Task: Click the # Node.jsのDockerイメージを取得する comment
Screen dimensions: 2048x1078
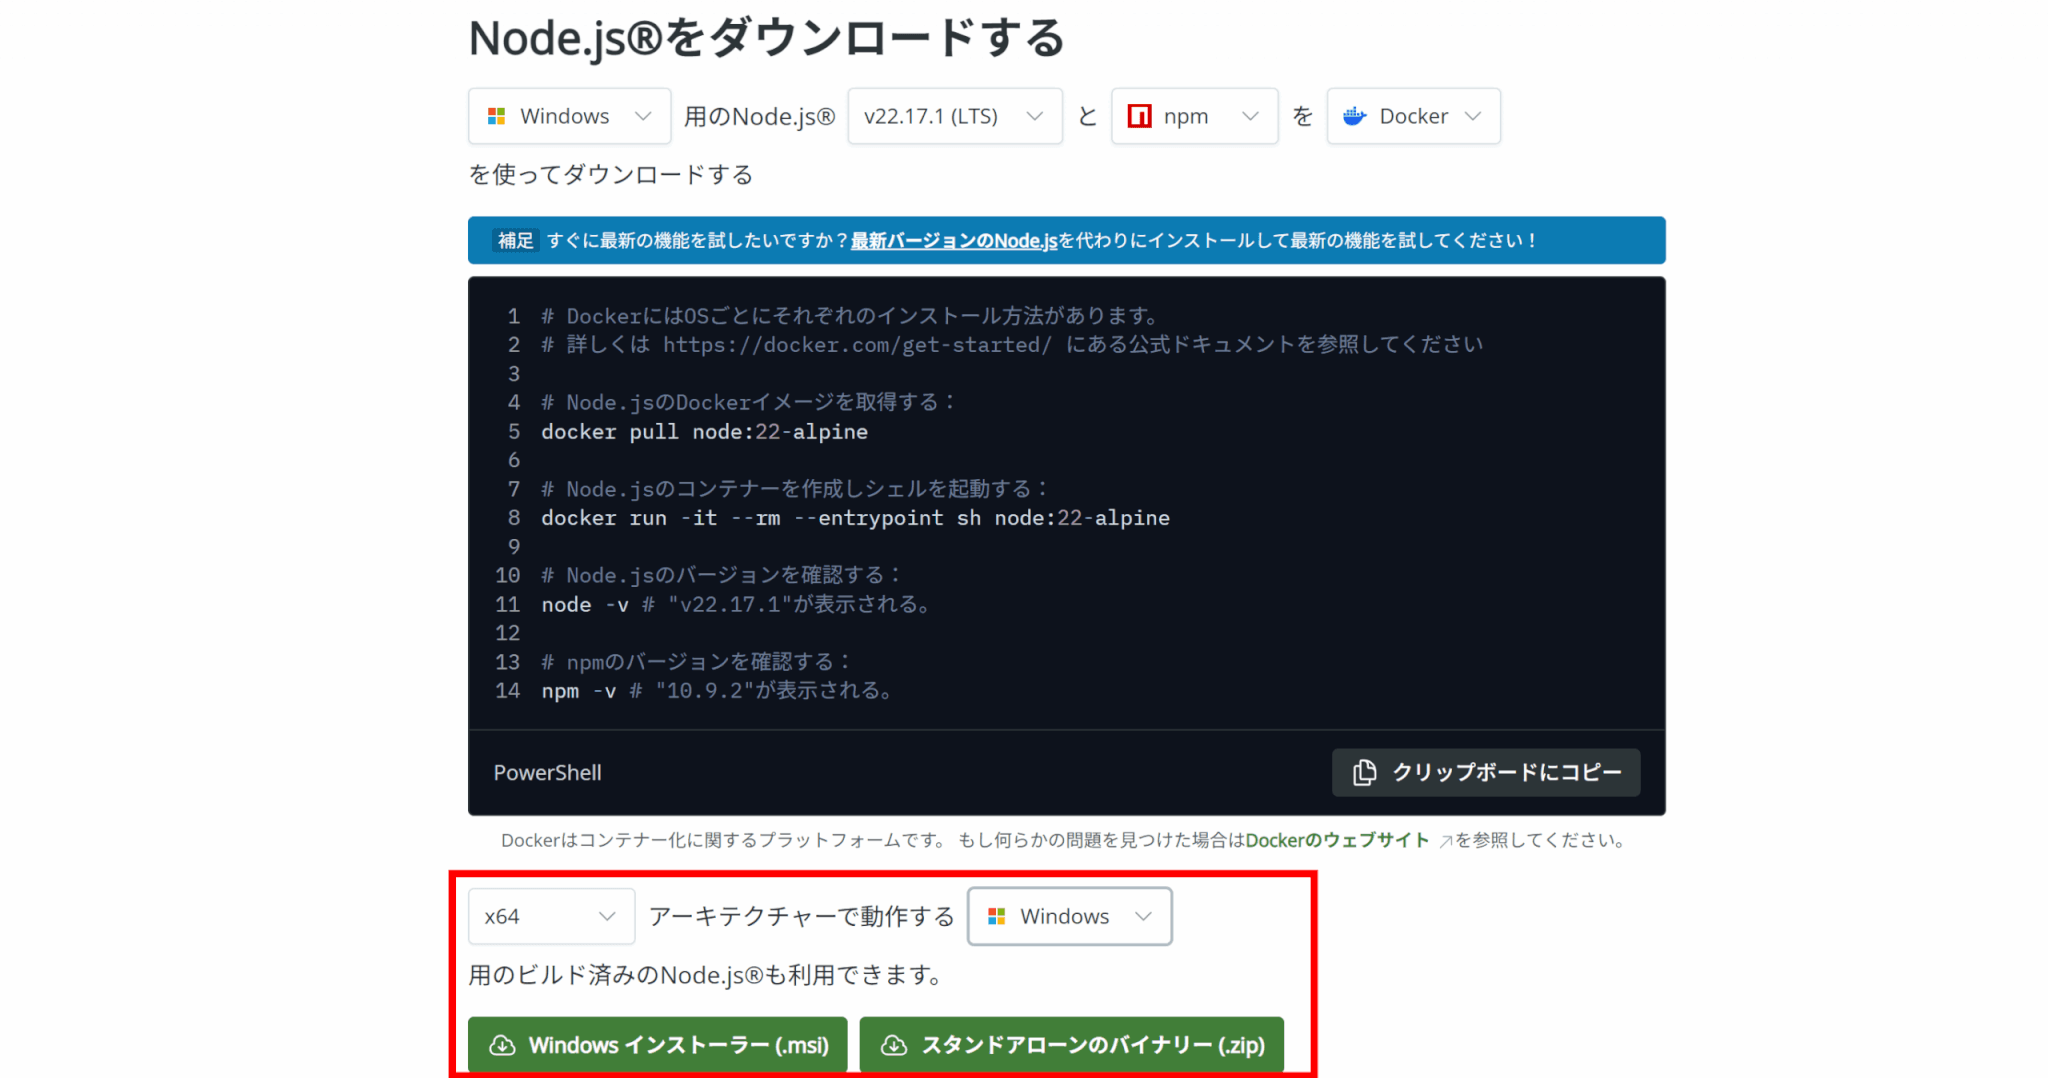Action: click(x=749, y=403)
